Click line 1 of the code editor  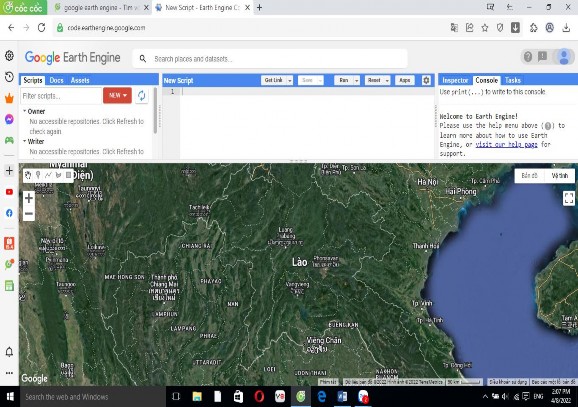click(x=307, y=91)
